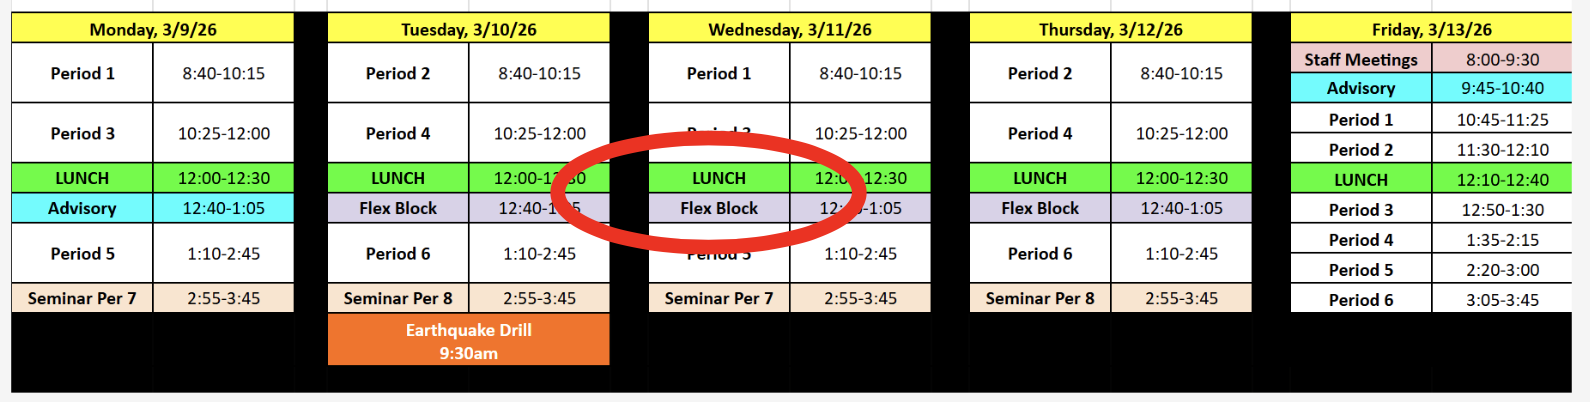Select the Tuesday, 3/10/26 header cell
The image size is (1590, 402).
tap(468, 29)
